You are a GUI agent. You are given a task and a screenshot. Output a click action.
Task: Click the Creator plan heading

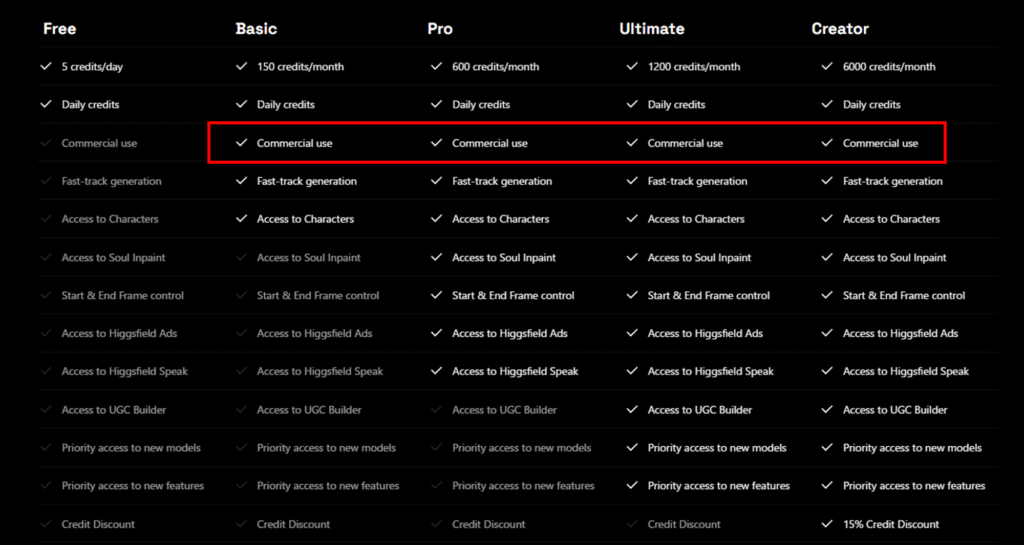tap(840, 29)
